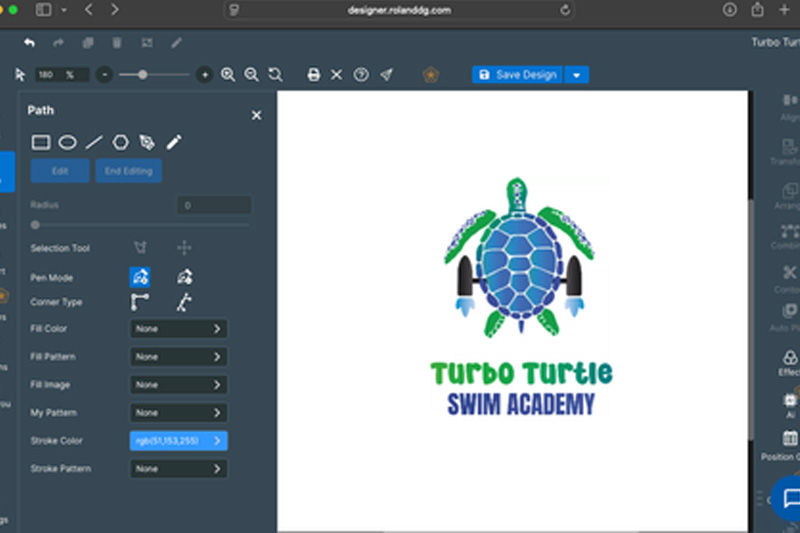Click the minus zoom button
This screenshot has height=533, width=800.
pyautogui.click(x=105, y=75)
